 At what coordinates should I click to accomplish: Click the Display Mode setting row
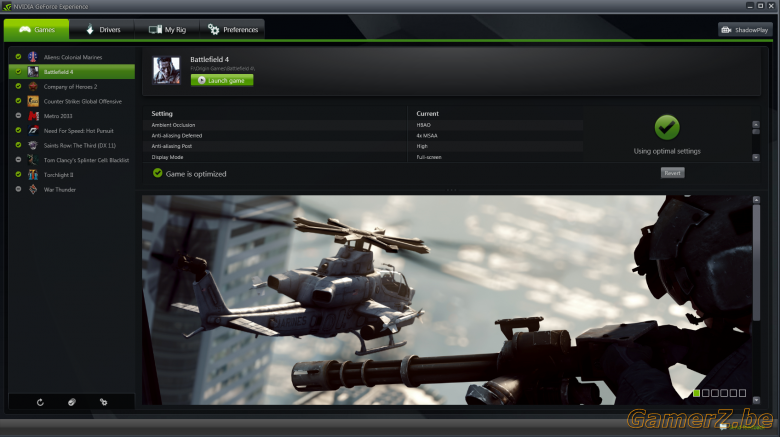point(363,157)
